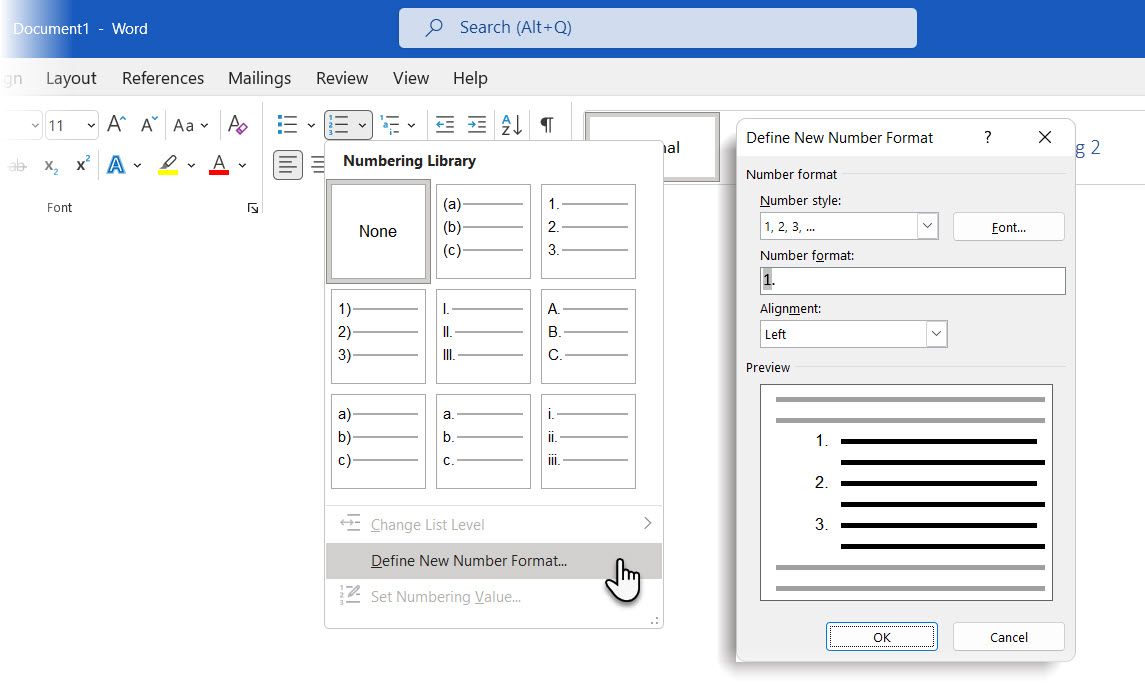
Task: Click inside the Number format field
Action: pyautogui.click(x=910, y=280)
